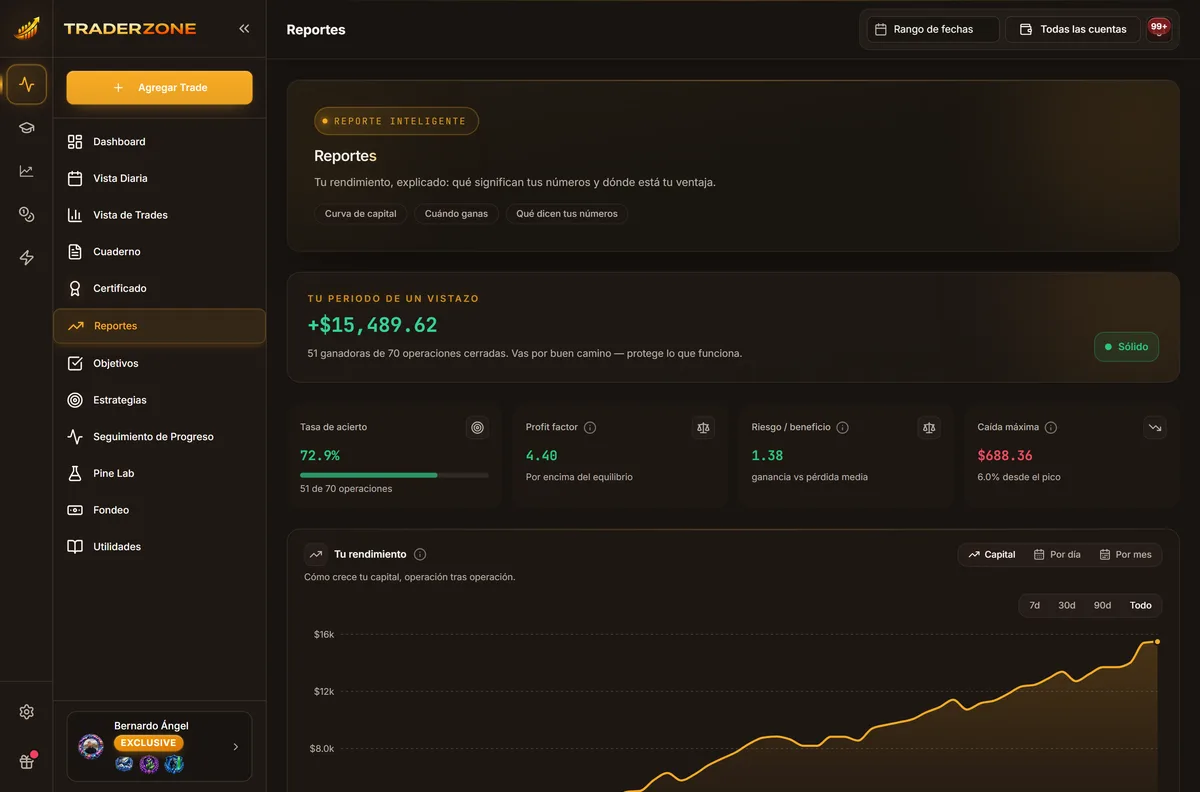Viewport: 1200px width, 792px height.
Task: Open the Todas las cuentas account selector
Action: [1073, 29]
